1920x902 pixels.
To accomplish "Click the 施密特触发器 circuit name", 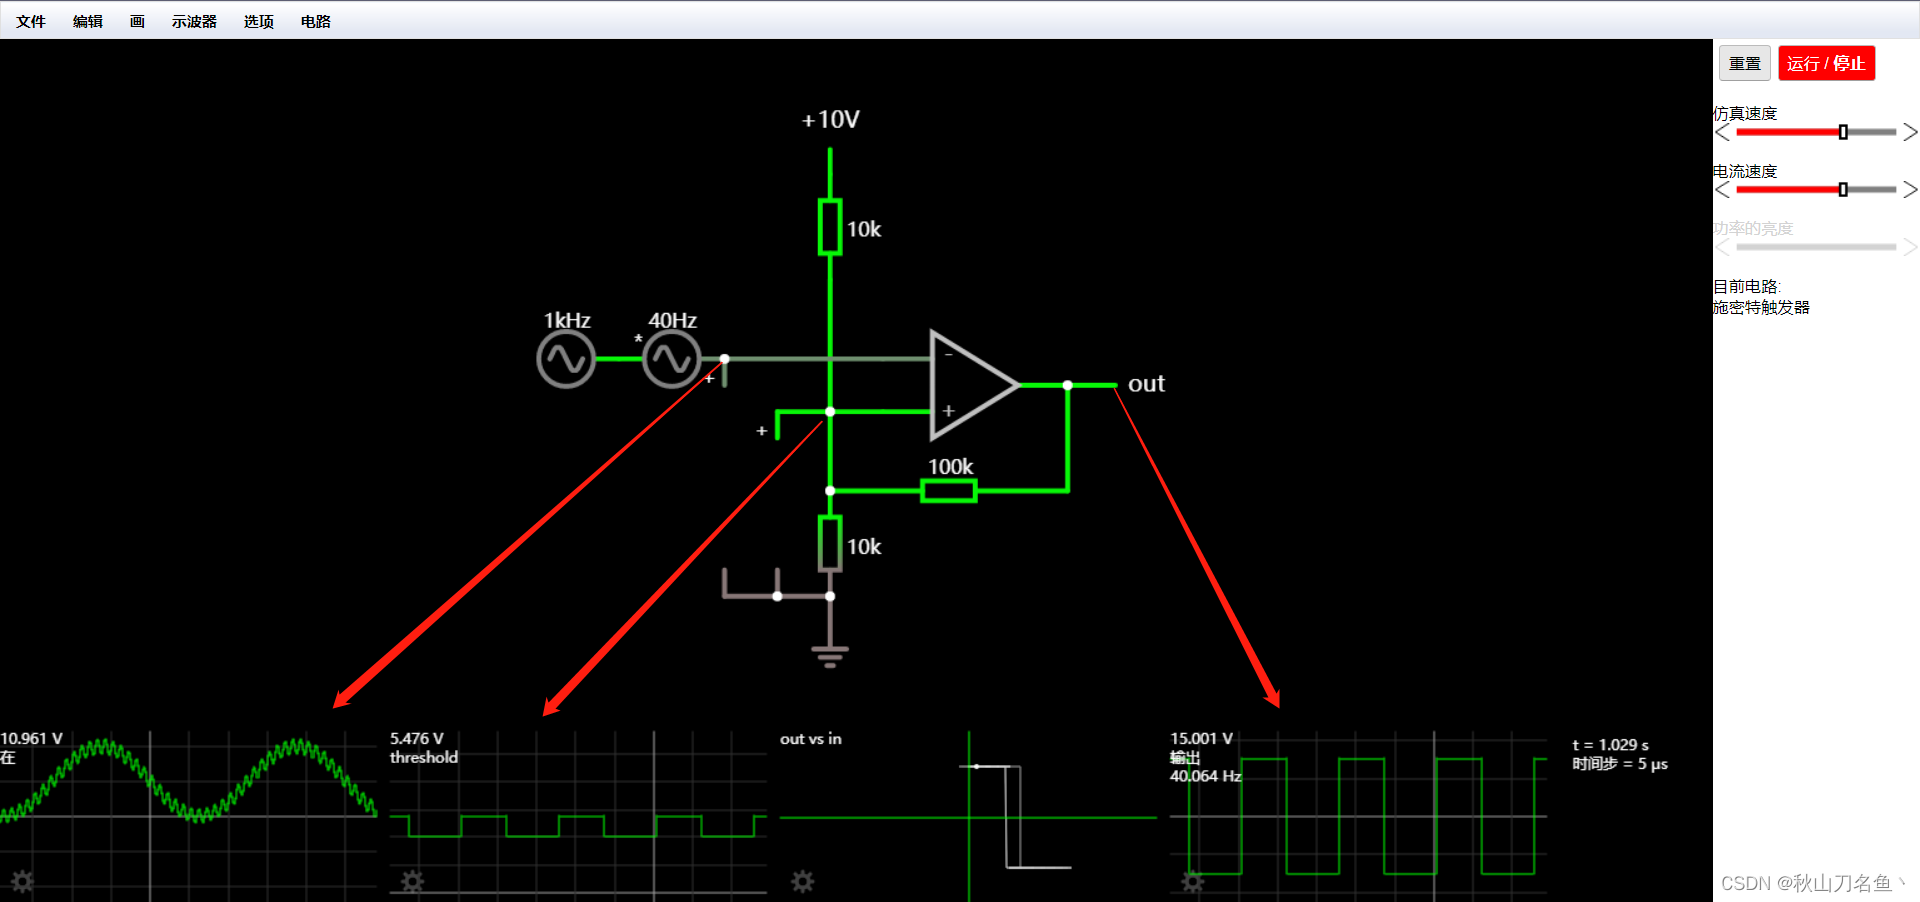I will click(x=1762, y=308).
